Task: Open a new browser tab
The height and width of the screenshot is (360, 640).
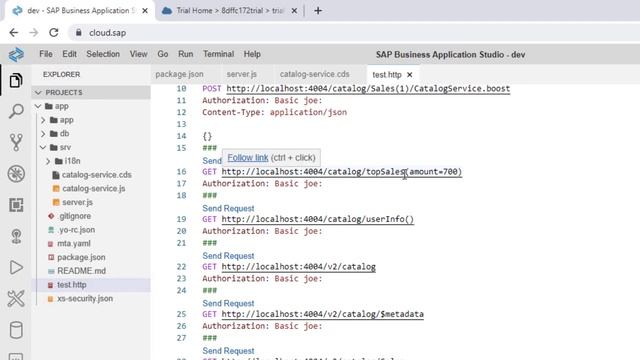Action: (318, 11)
